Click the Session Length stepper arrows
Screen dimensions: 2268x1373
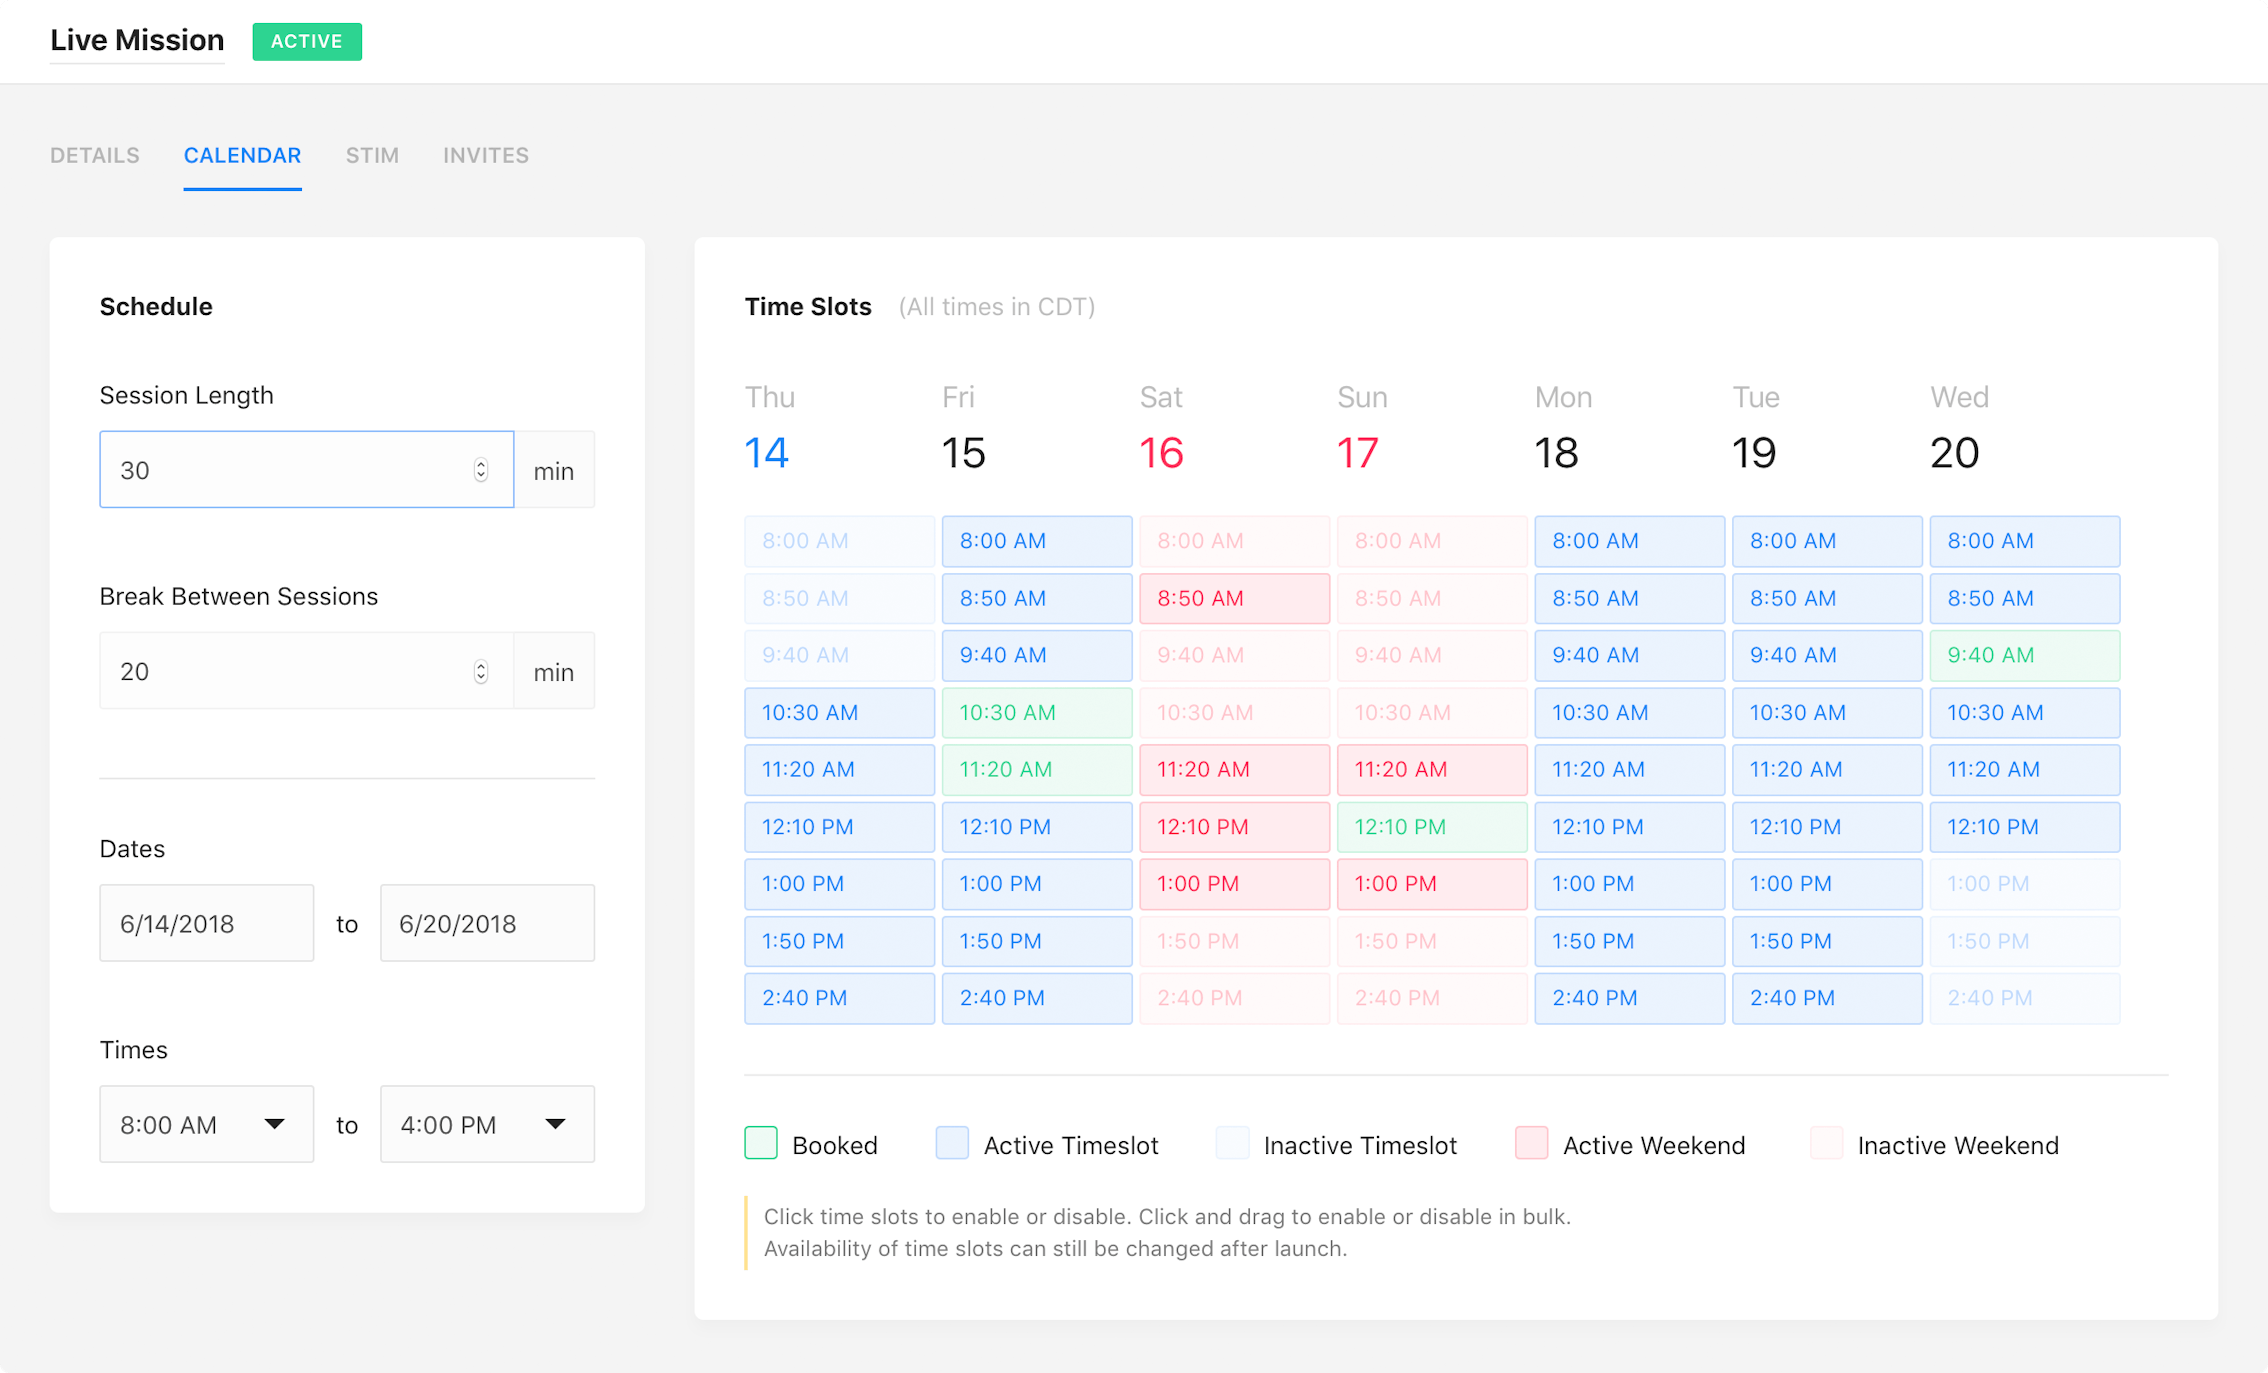point(481,470)
